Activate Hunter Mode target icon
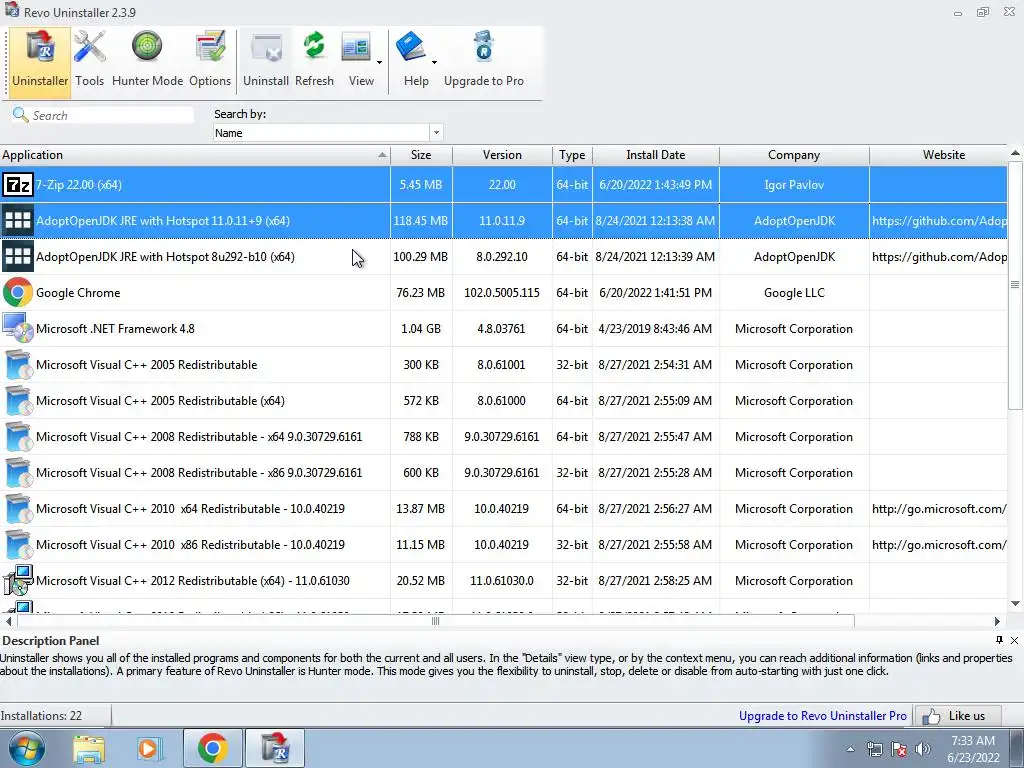This screenshot has width=1024, height=768. click(147, 47)
